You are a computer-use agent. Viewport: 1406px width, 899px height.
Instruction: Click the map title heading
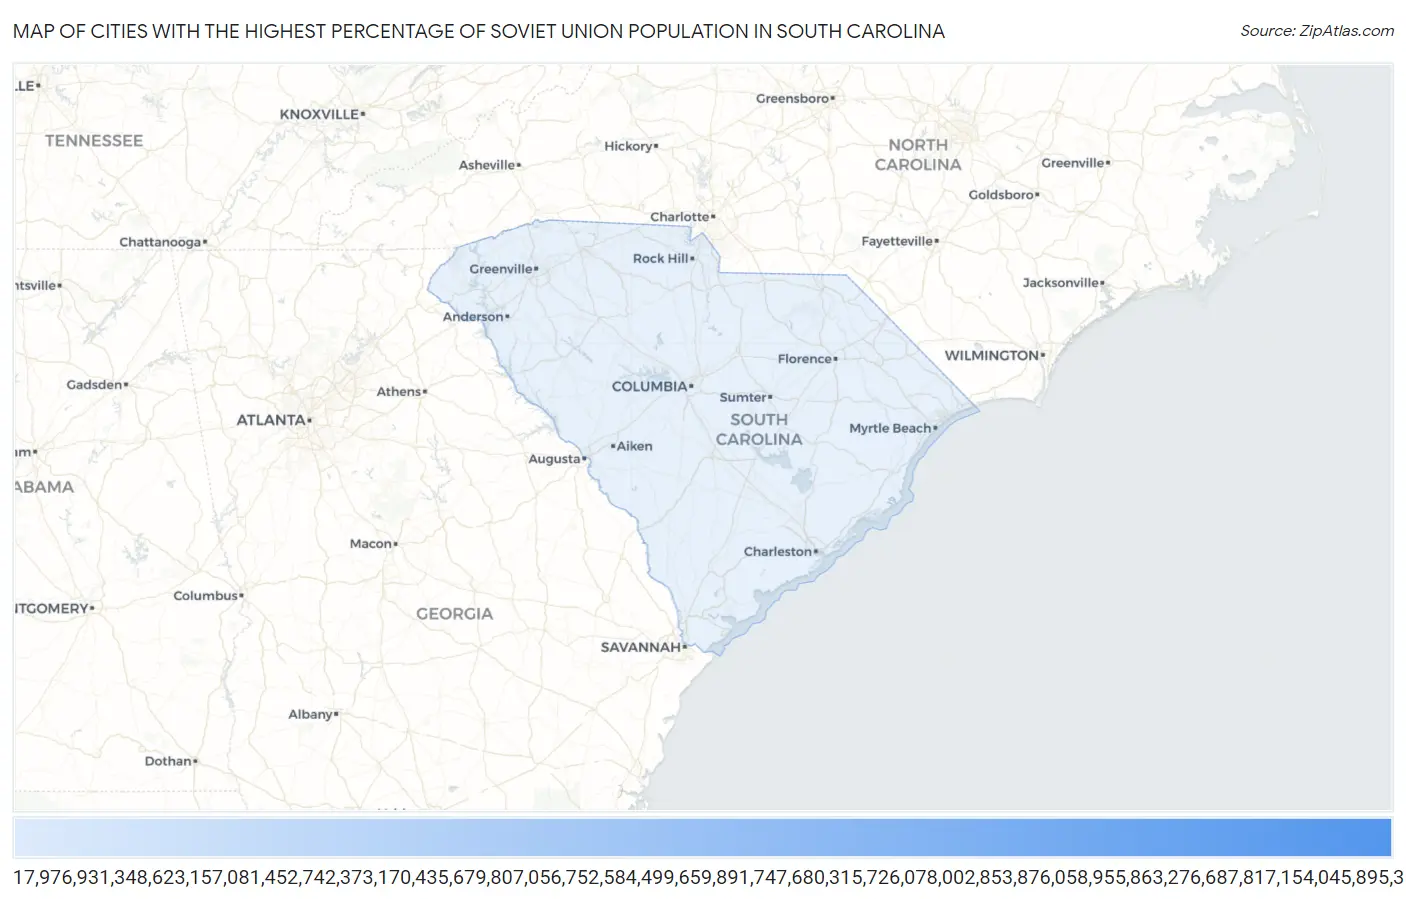[x=479, y=31]
